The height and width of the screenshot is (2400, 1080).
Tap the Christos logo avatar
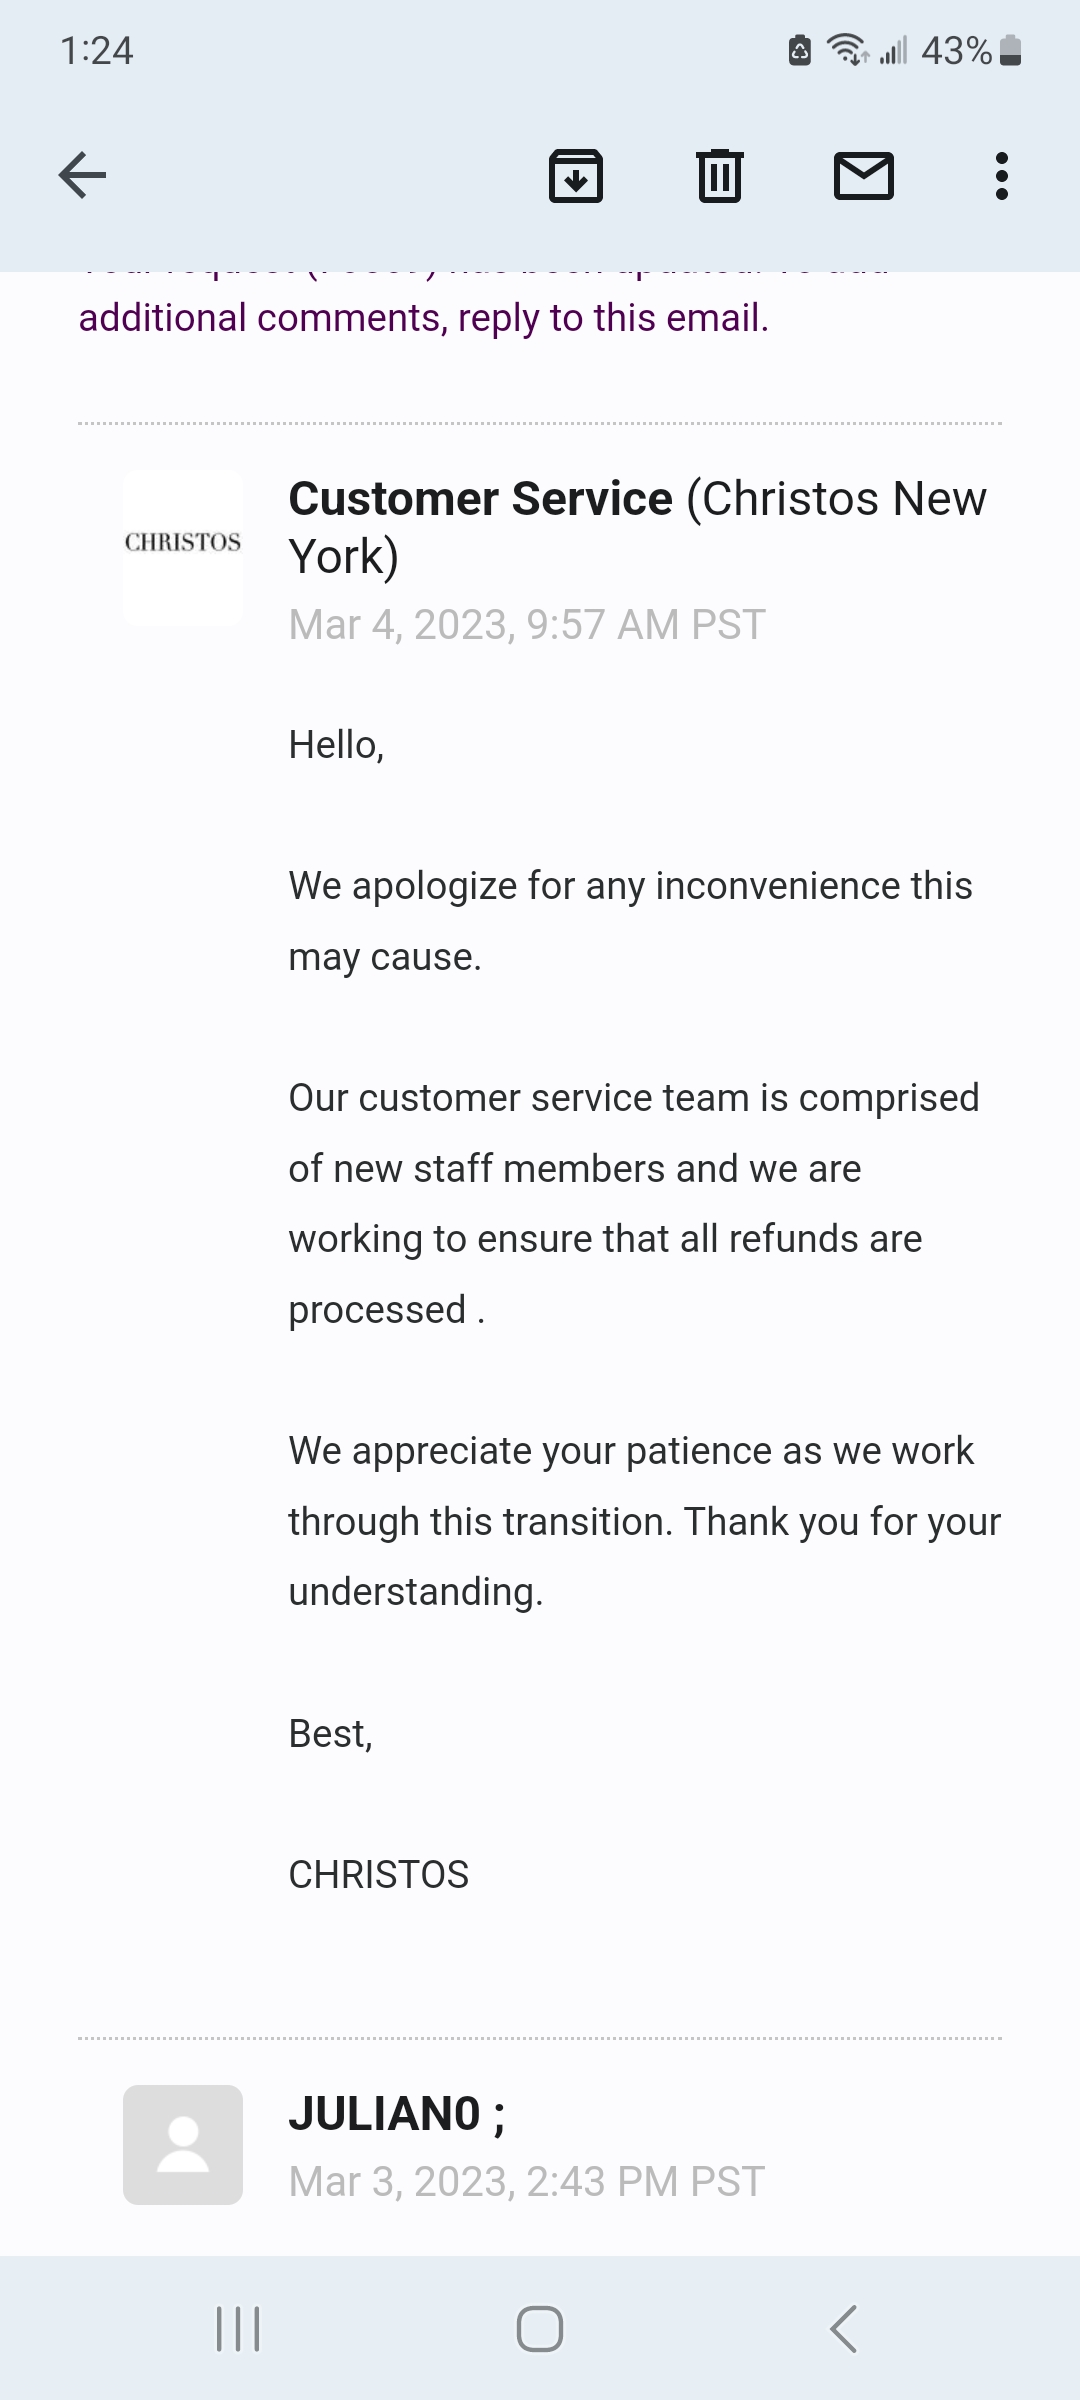[183, 546]
